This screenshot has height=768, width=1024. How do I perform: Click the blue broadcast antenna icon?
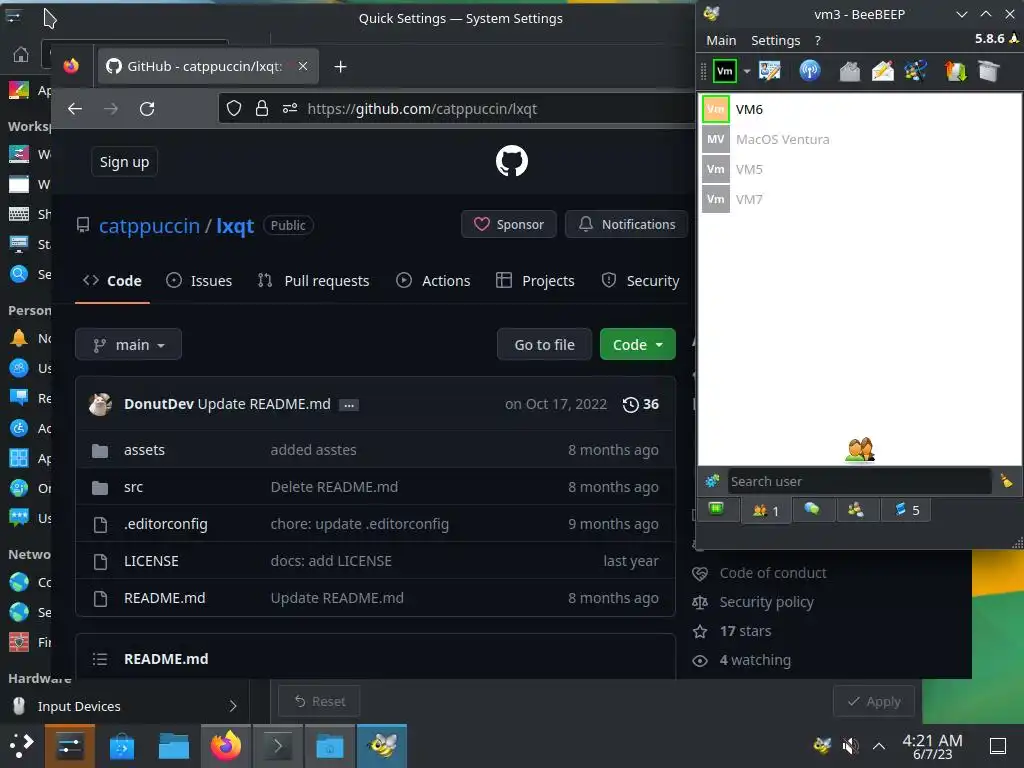[x=810, y=71]
